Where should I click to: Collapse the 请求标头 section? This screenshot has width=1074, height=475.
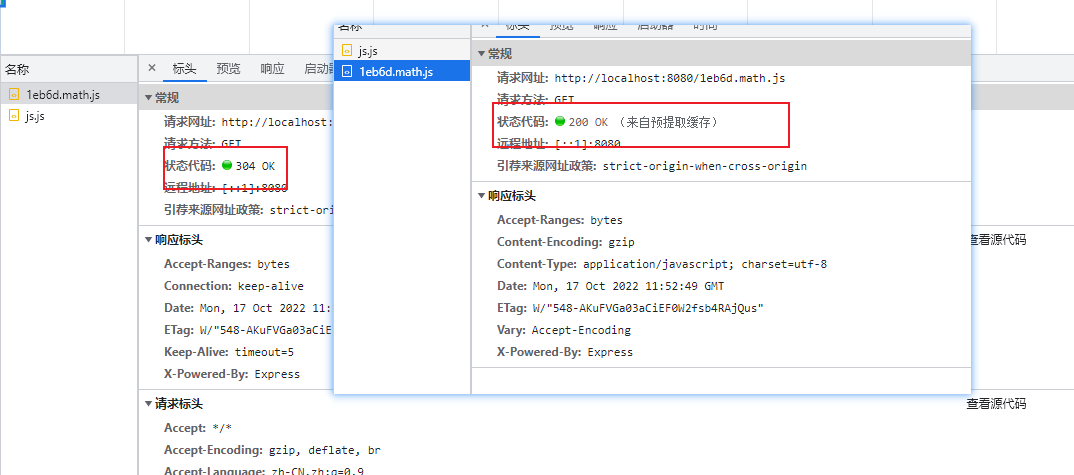[147, 404]
